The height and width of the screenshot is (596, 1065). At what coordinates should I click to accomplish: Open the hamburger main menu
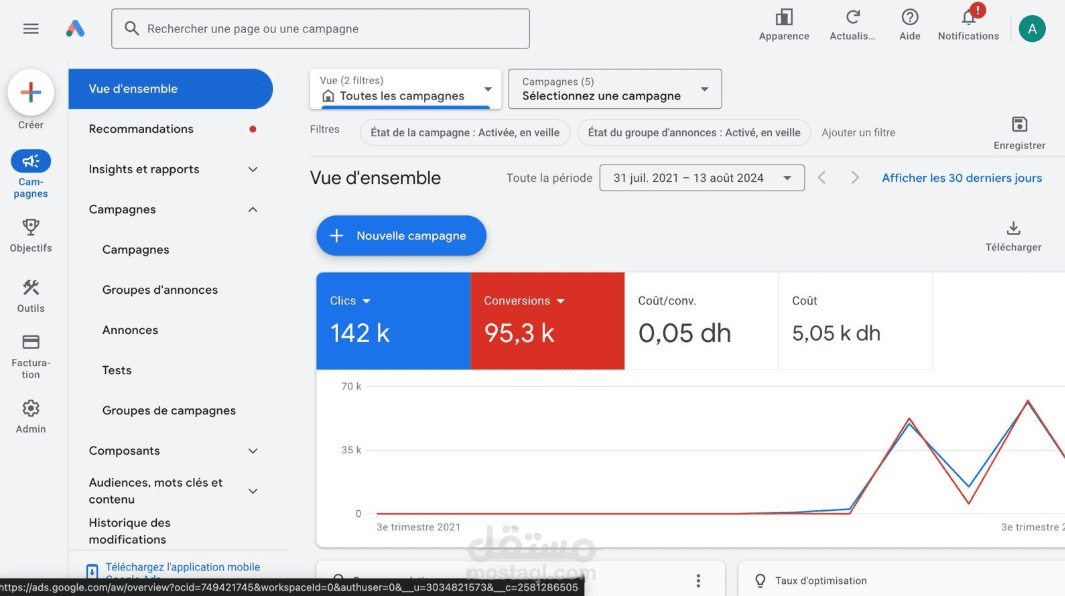31,29
